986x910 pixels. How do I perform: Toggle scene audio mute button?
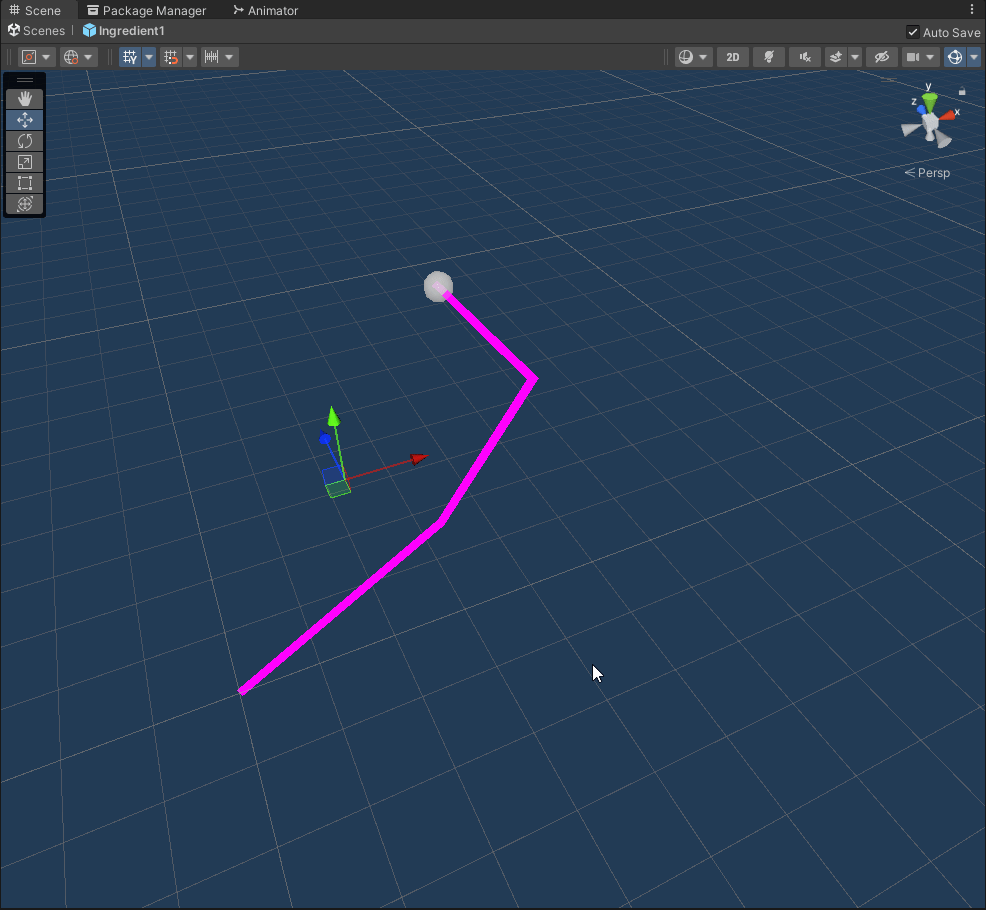click(805, 57)
